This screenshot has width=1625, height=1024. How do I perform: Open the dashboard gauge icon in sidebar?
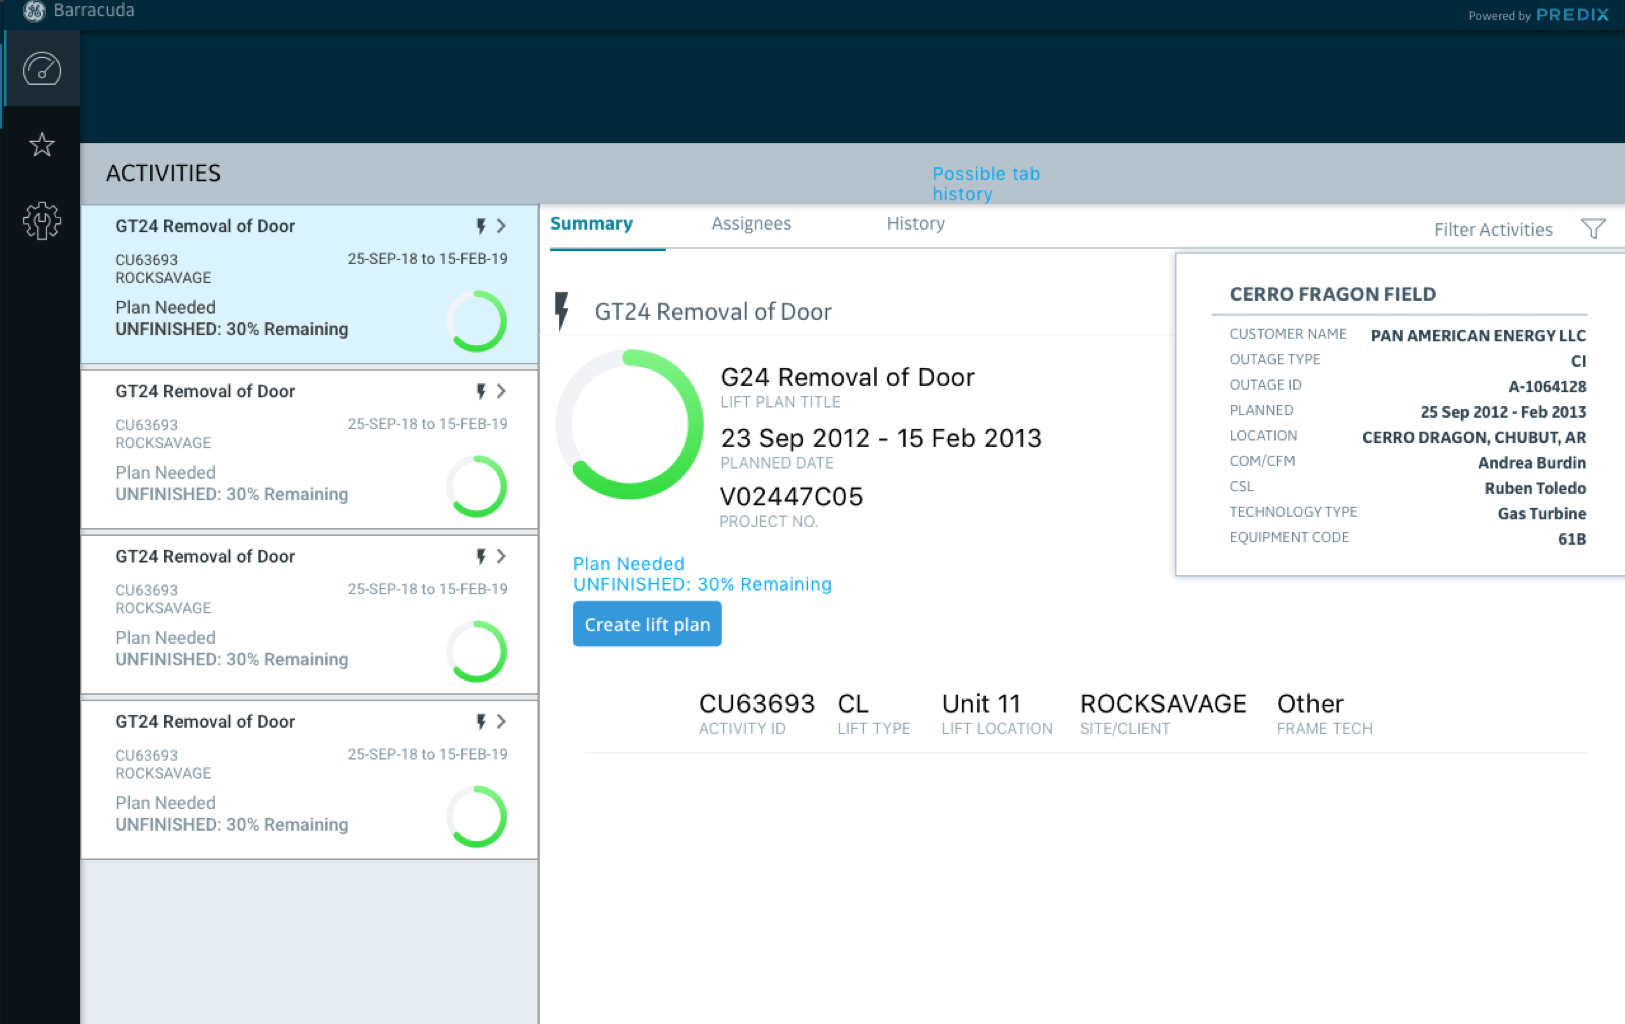[x=42, y=69]
